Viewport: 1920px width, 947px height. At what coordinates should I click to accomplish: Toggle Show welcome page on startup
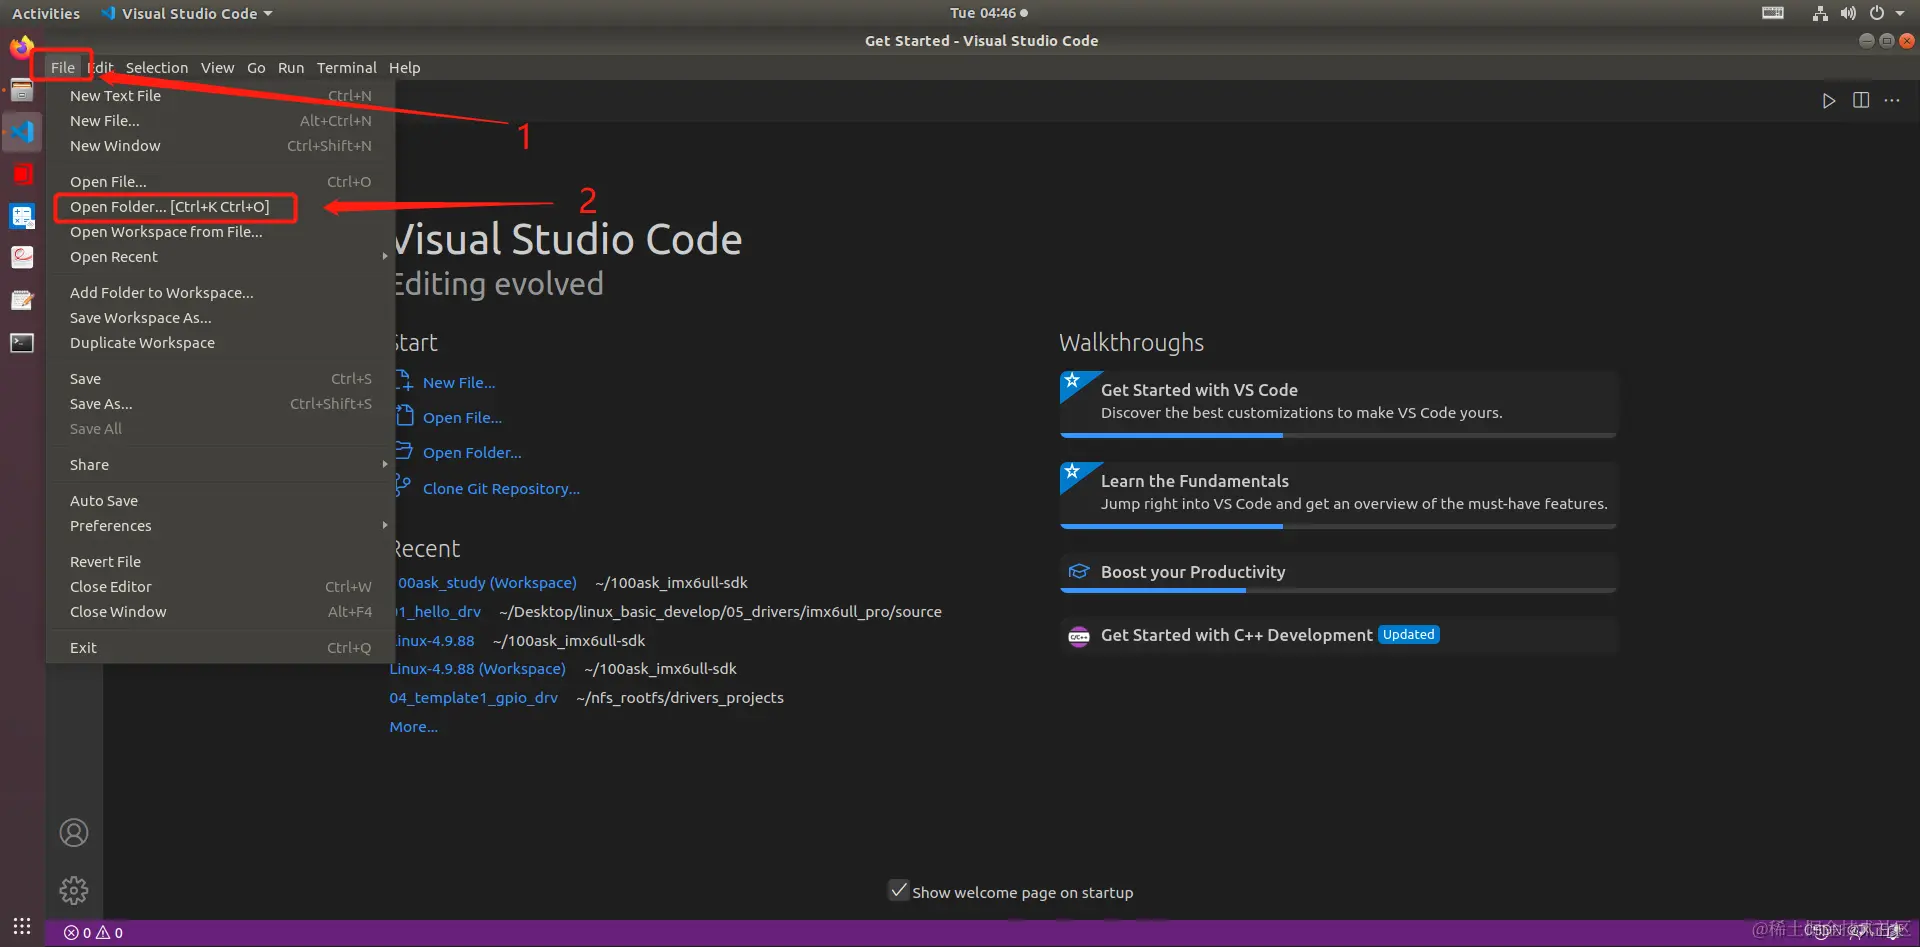pos(899,891)
